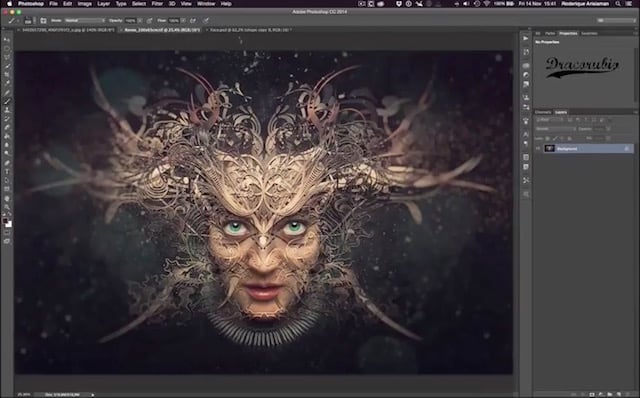Open the Character panel icon (letter A)
This screenshot has width=640, height=398.
[x=526, y=134]
